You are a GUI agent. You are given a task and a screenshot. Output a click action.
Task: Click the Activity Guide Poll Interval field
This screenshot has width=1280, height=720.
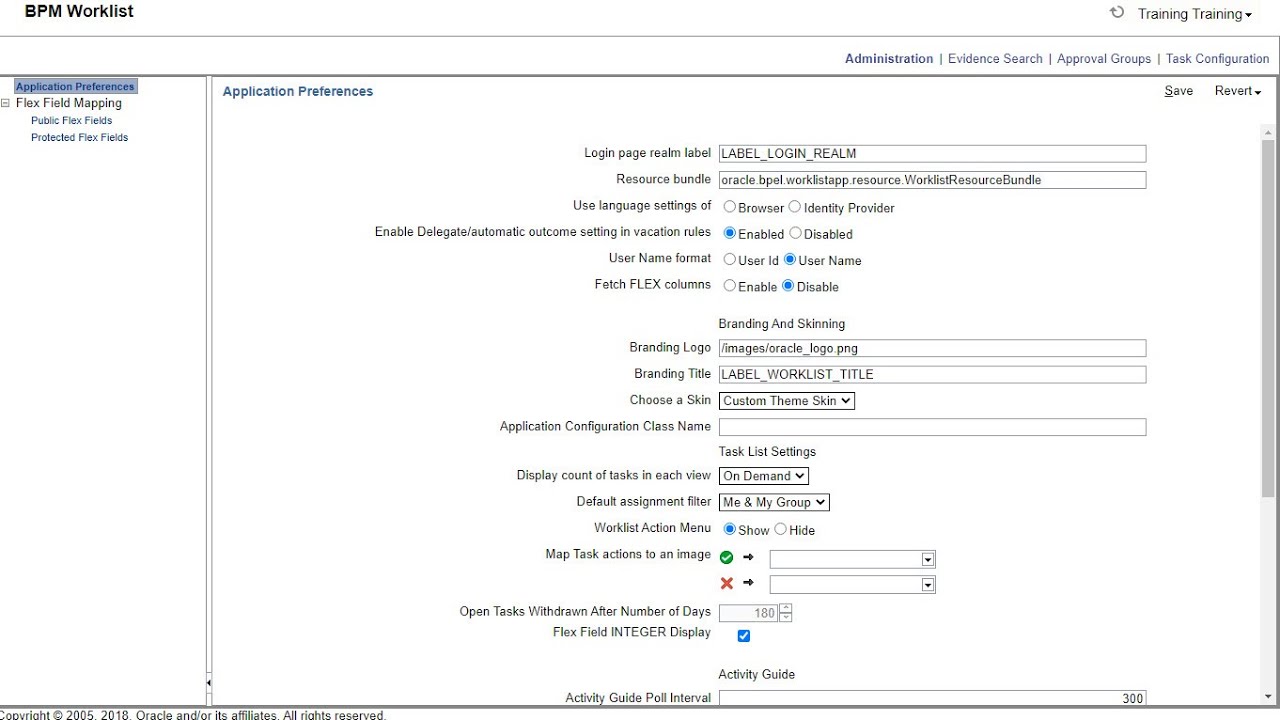(932, 698)
